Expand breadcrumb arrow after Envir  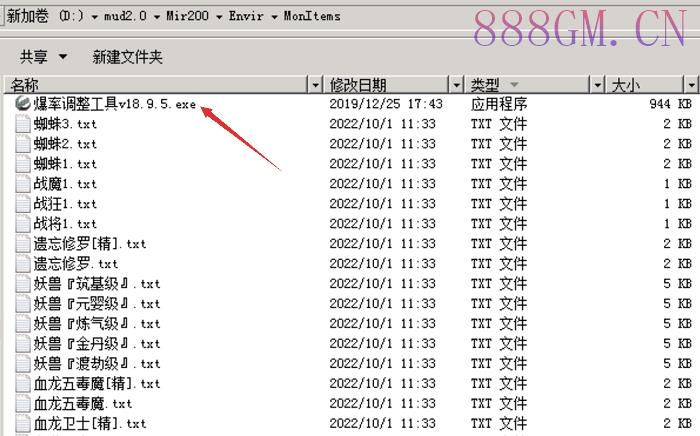pos(274,17)
